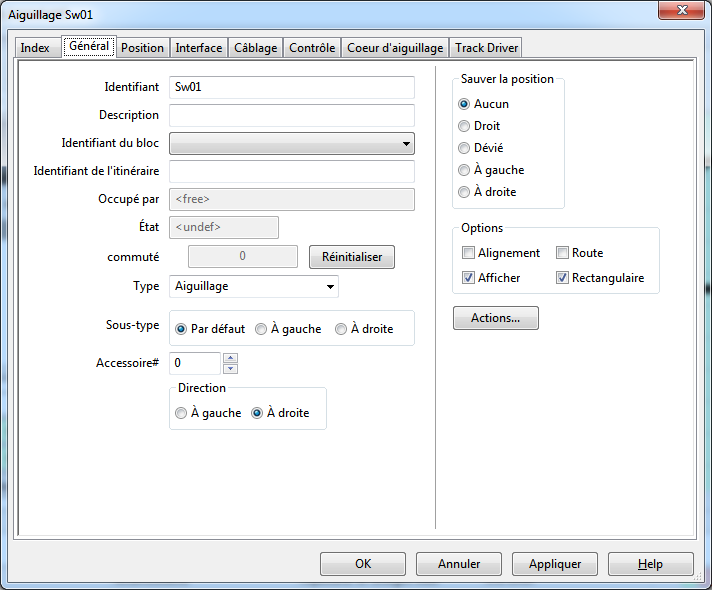Open the Câblage tab
The image size is (712, 590).
coord(256,48)
